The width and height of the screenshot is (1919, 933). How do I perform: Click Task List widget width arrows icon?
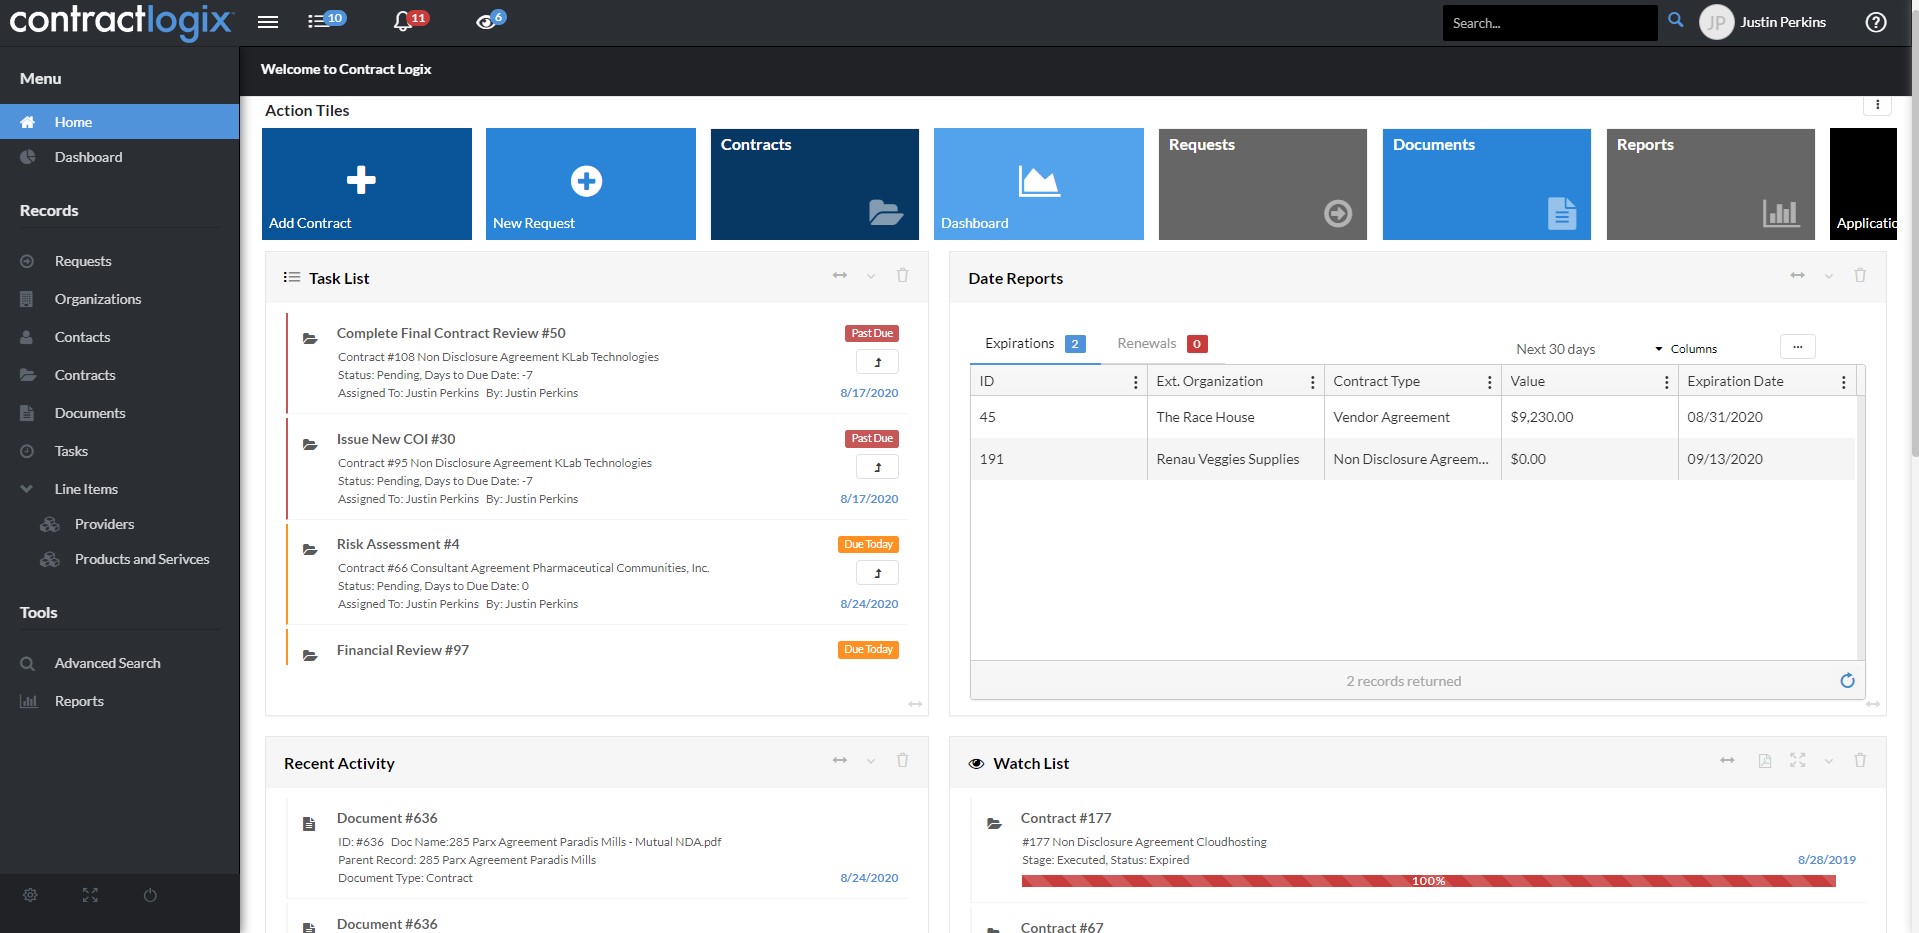tap(840, 275)
